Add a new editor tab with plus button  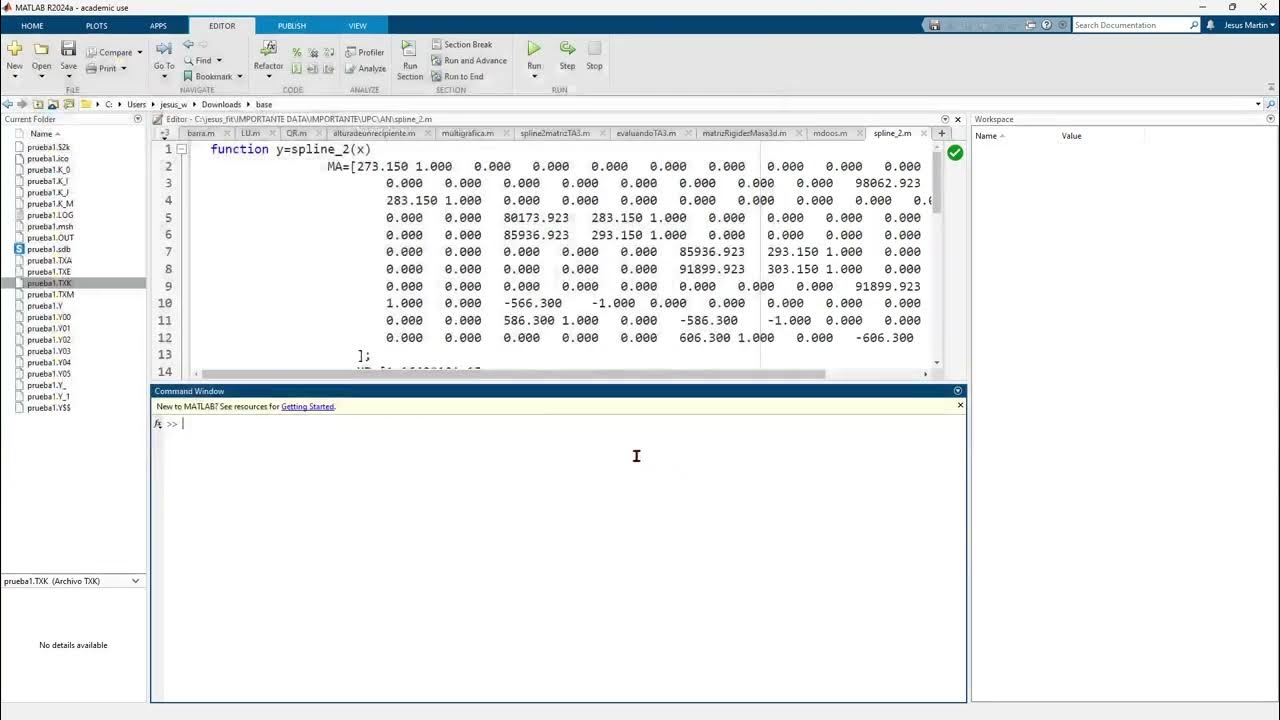[x=941, y=133]
